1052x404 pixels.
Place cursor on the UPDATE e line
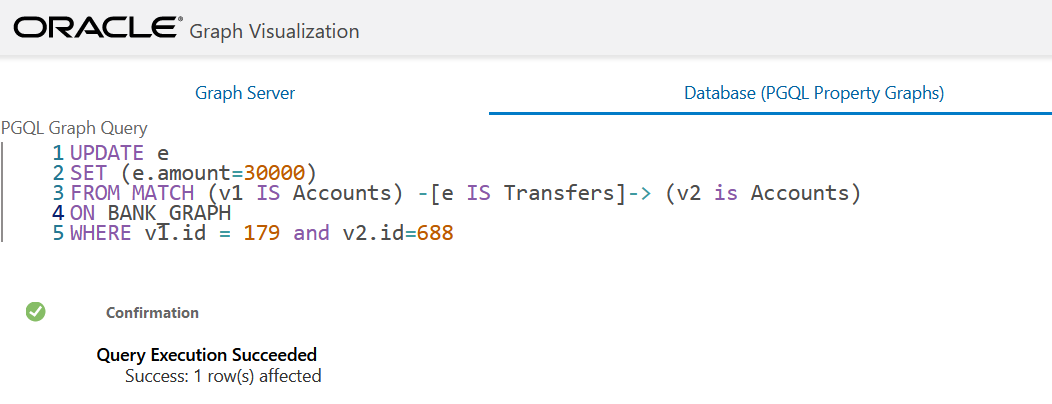(x=119, y=153)
